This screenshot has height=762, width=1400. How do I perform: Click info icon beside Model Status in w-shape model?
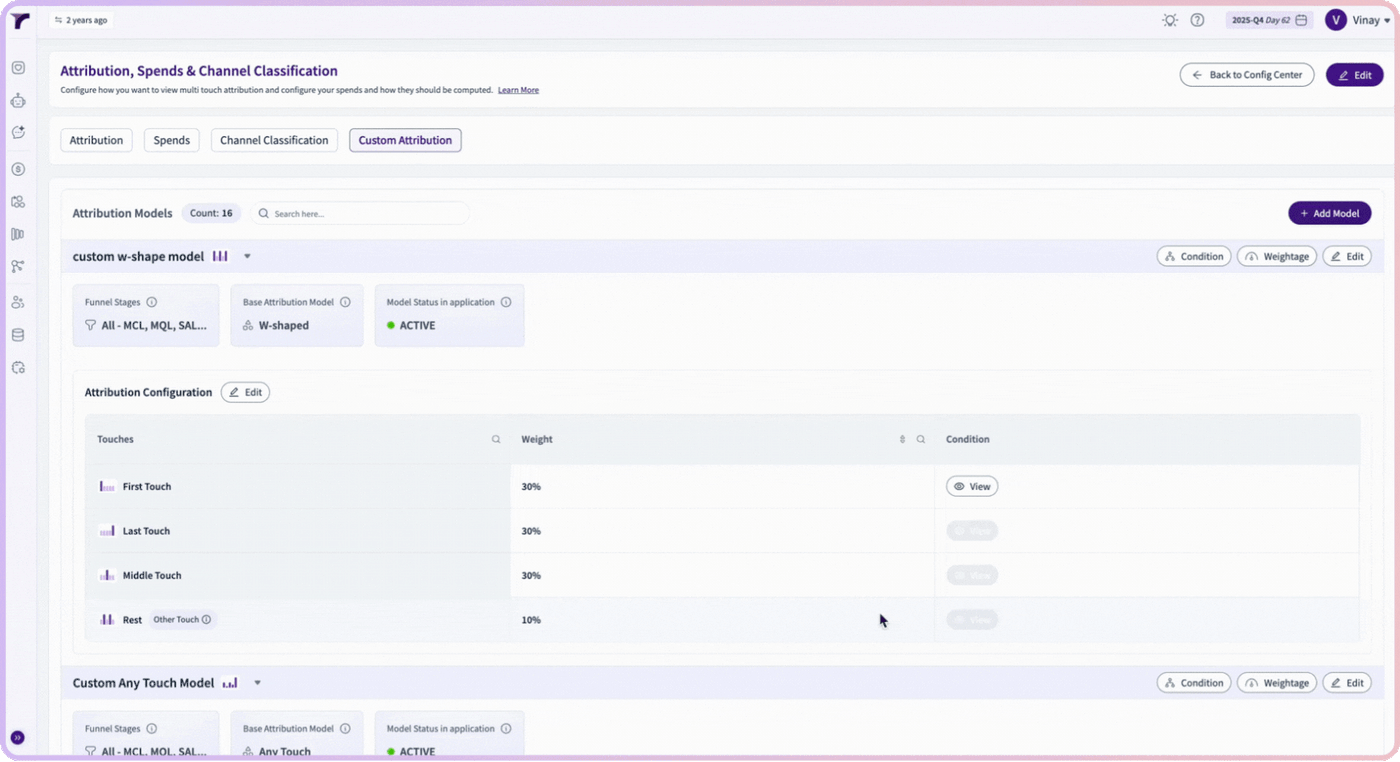pyautogui.click(x=506, y=302)
